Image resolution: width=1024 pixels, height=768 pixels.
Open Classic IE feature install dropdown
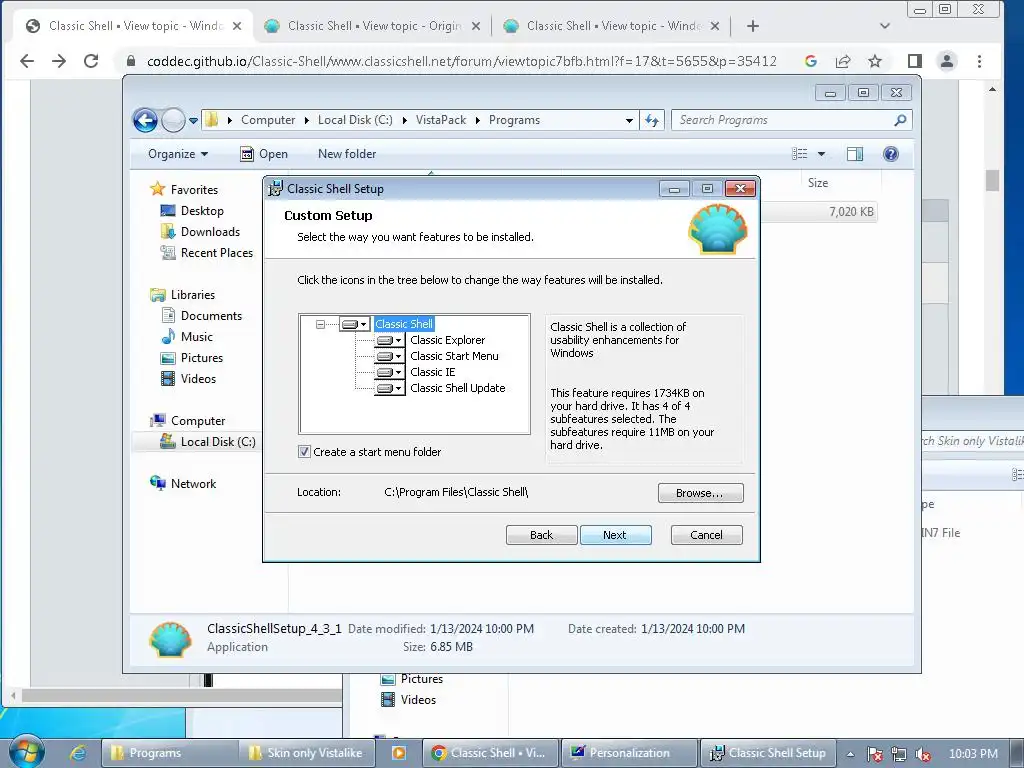(389, 372)
